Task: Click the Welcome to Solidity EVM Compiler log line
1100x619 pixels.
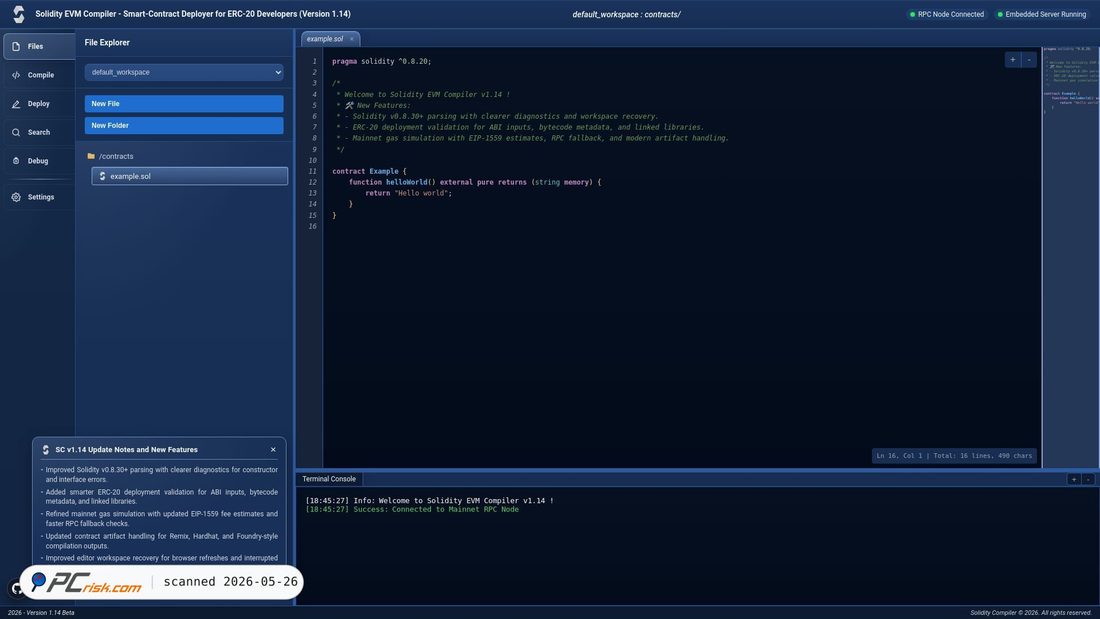Action: [x=429, y=501]
